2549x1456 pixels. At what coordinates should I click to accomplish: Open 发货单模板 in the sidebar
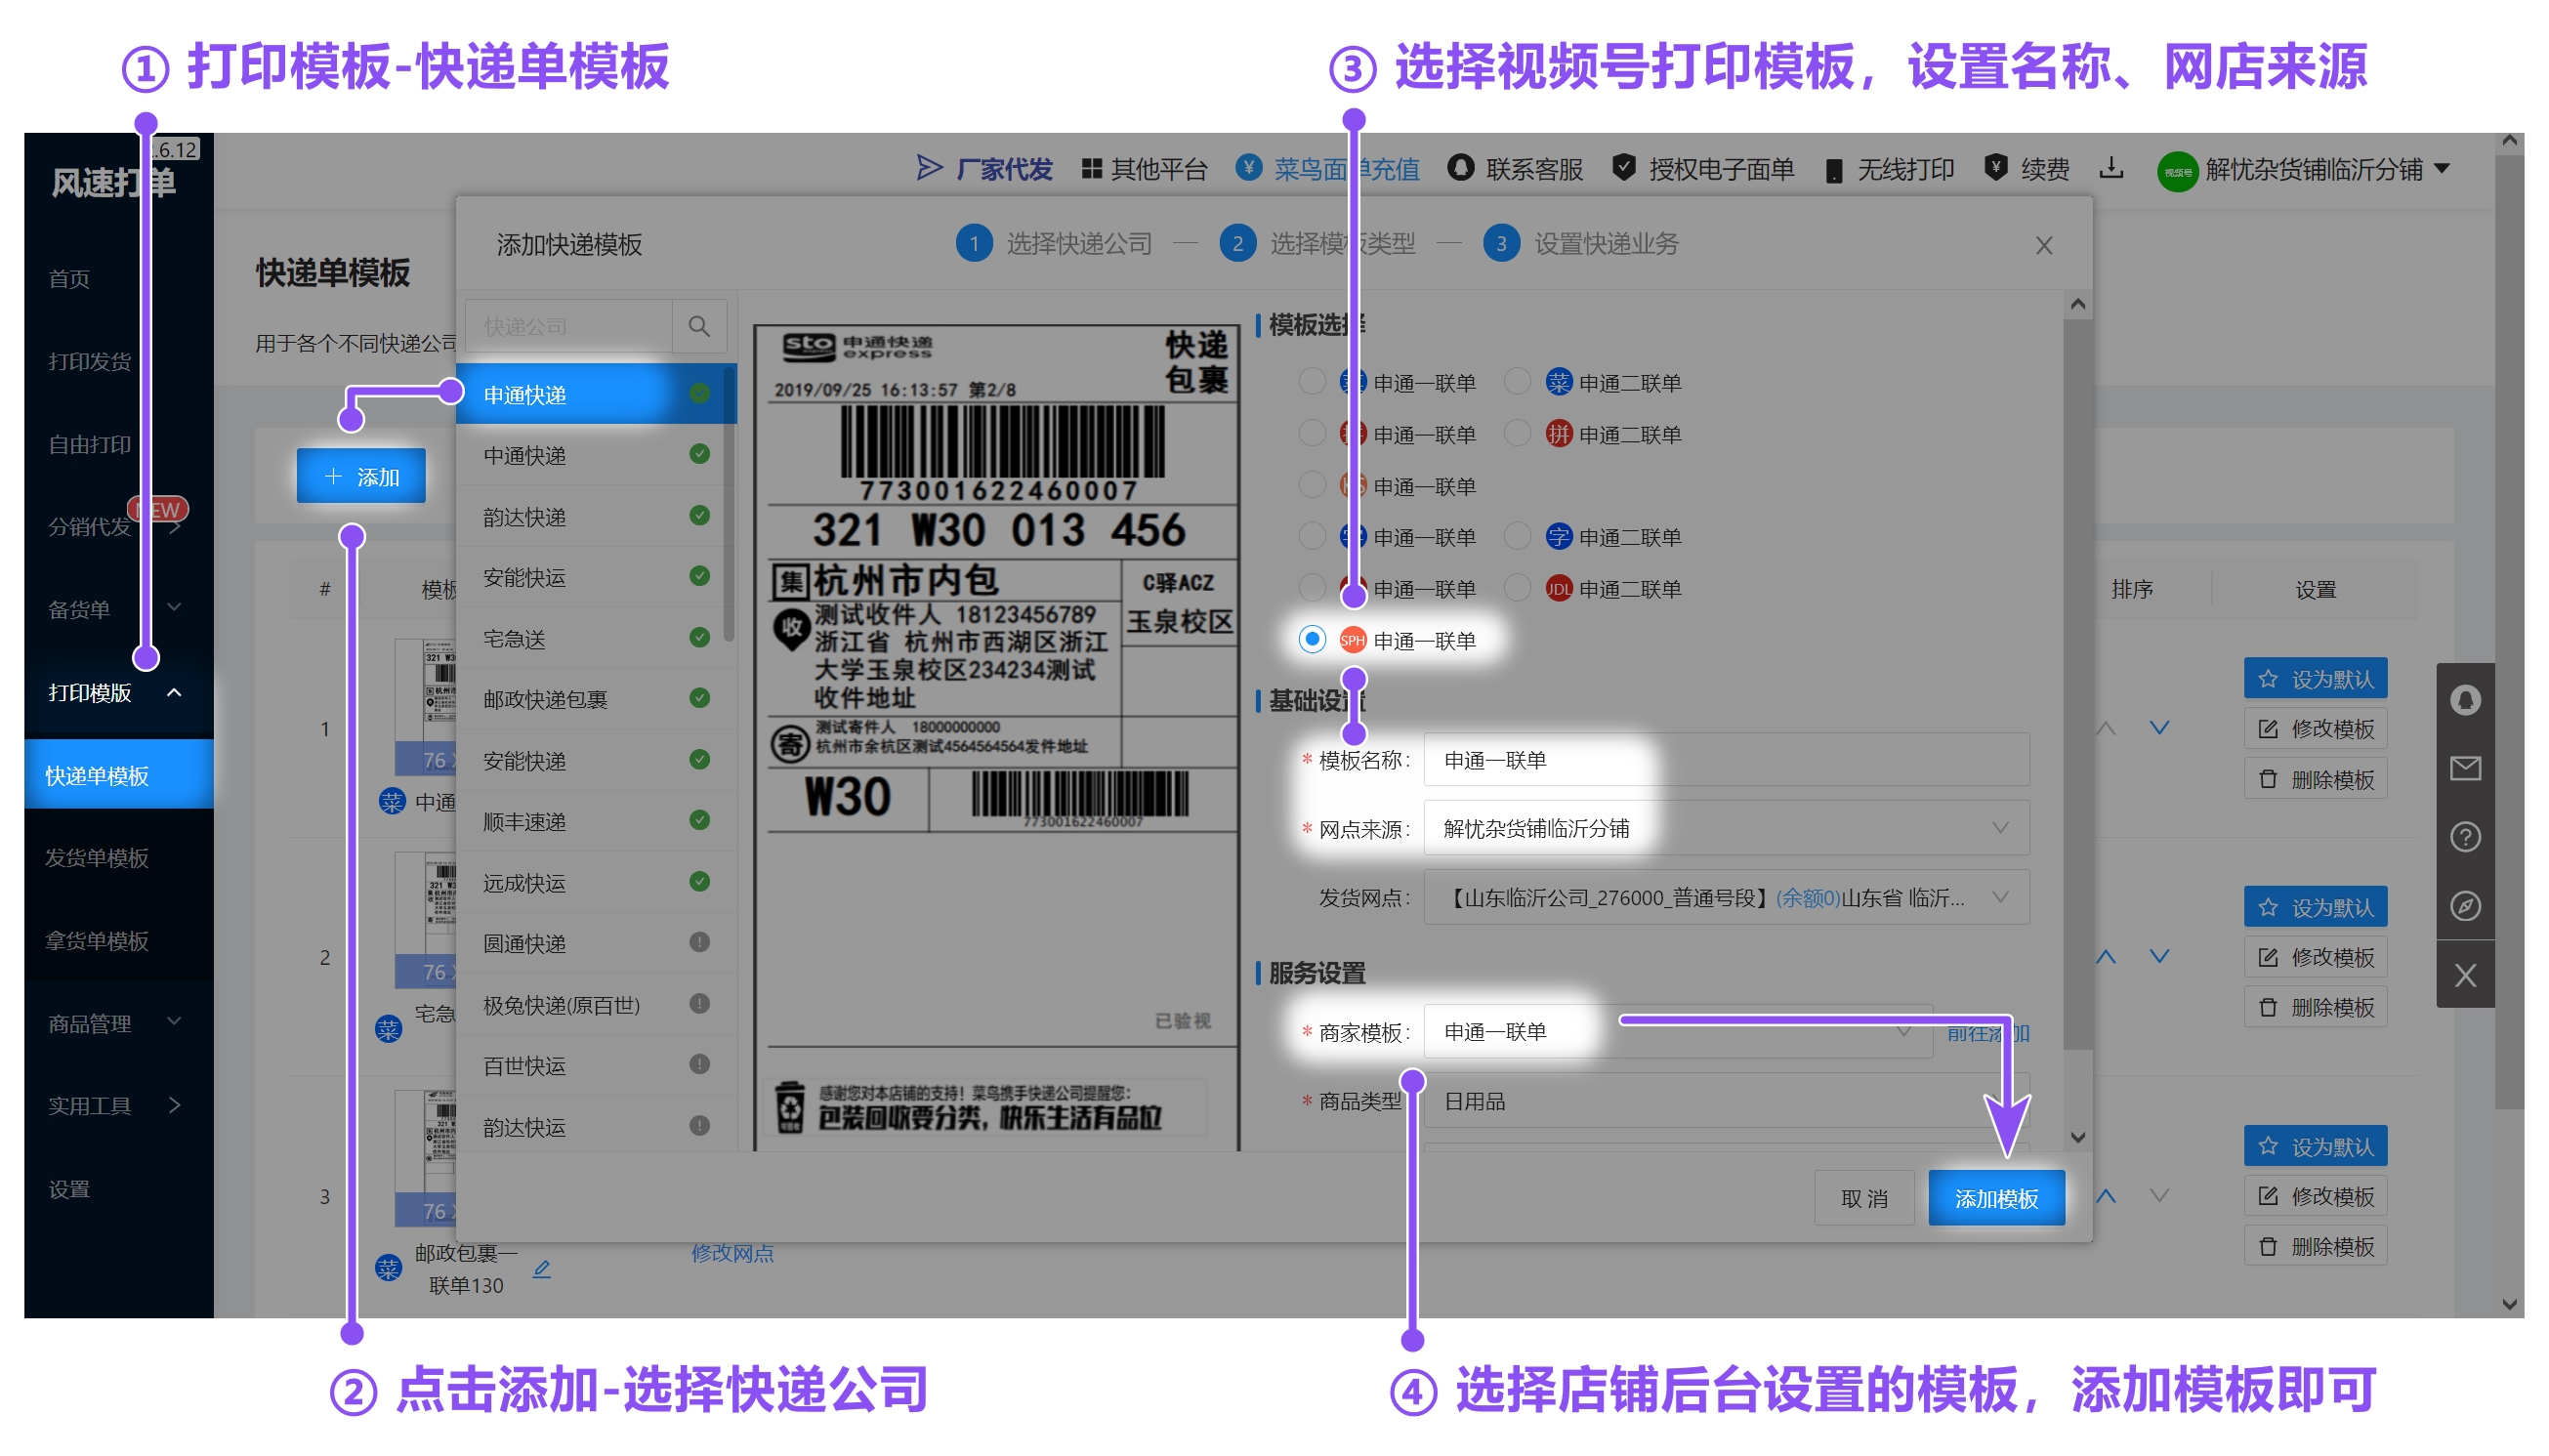tap(97, 857)
